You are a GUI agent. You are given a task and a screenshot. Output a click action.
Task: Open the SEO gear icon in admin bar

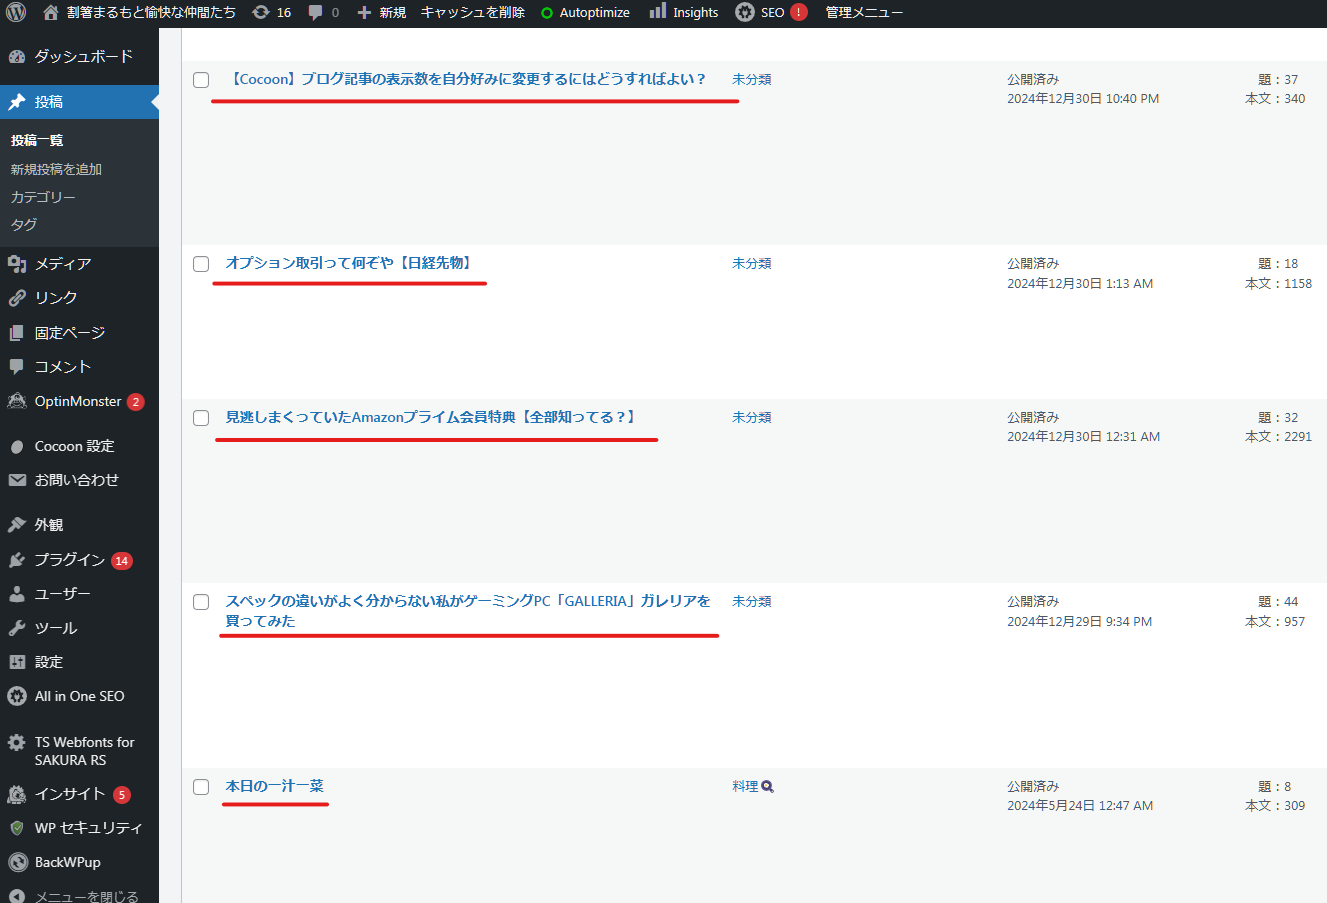click(745, 12)
